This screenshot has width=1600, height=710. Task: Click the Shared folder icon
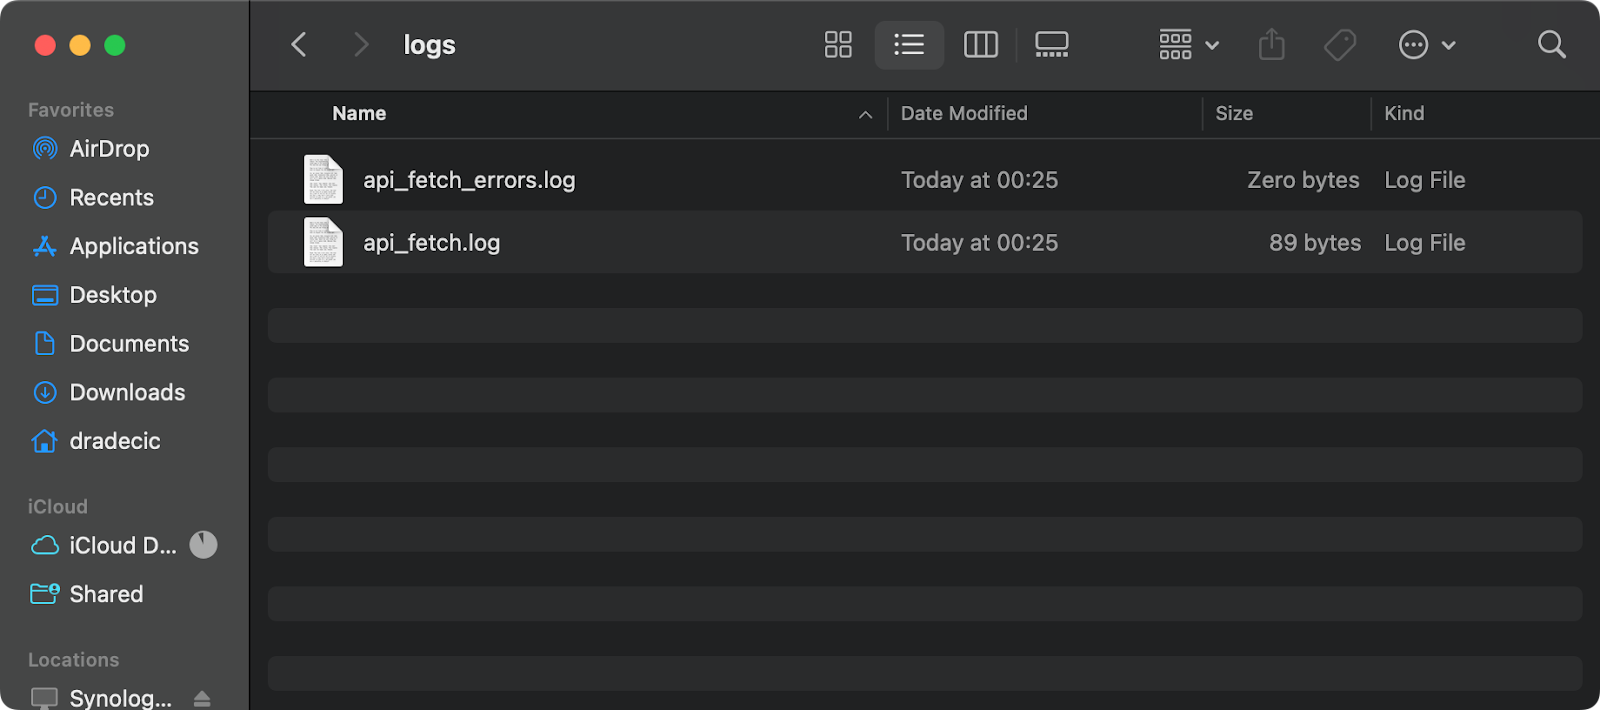45,594
